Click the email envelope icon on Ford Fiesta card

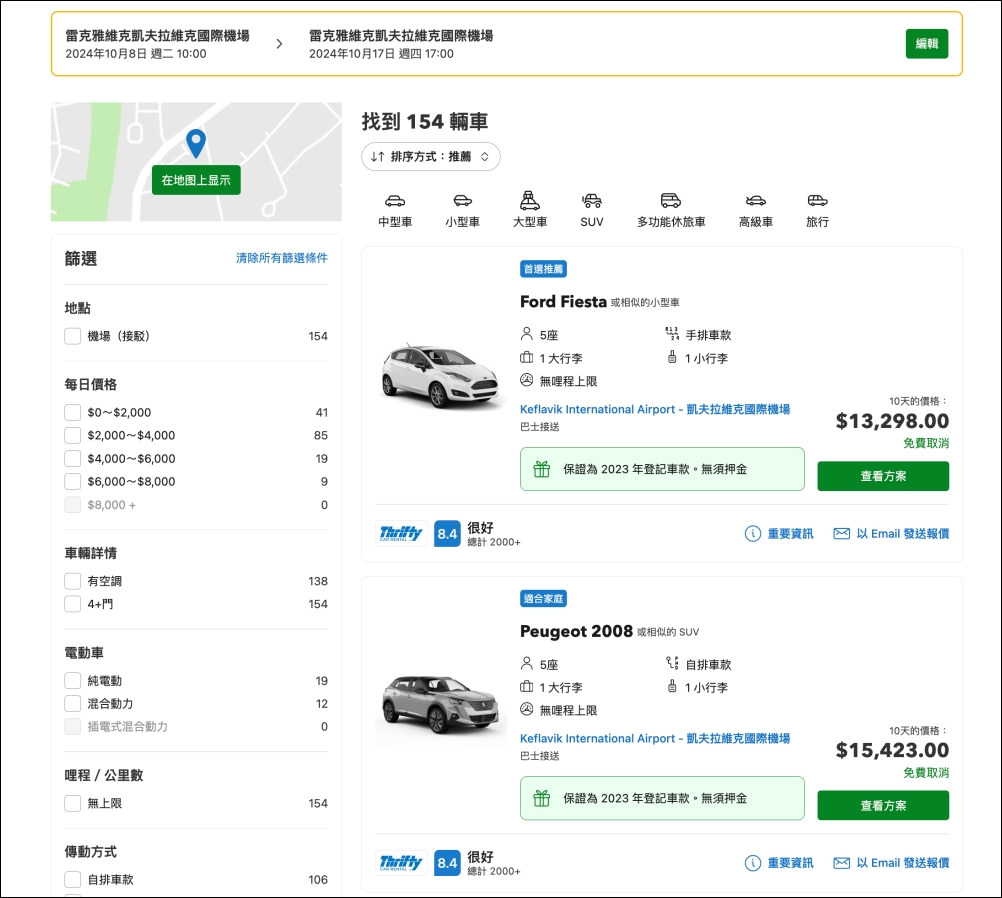[x=842, y=534]
